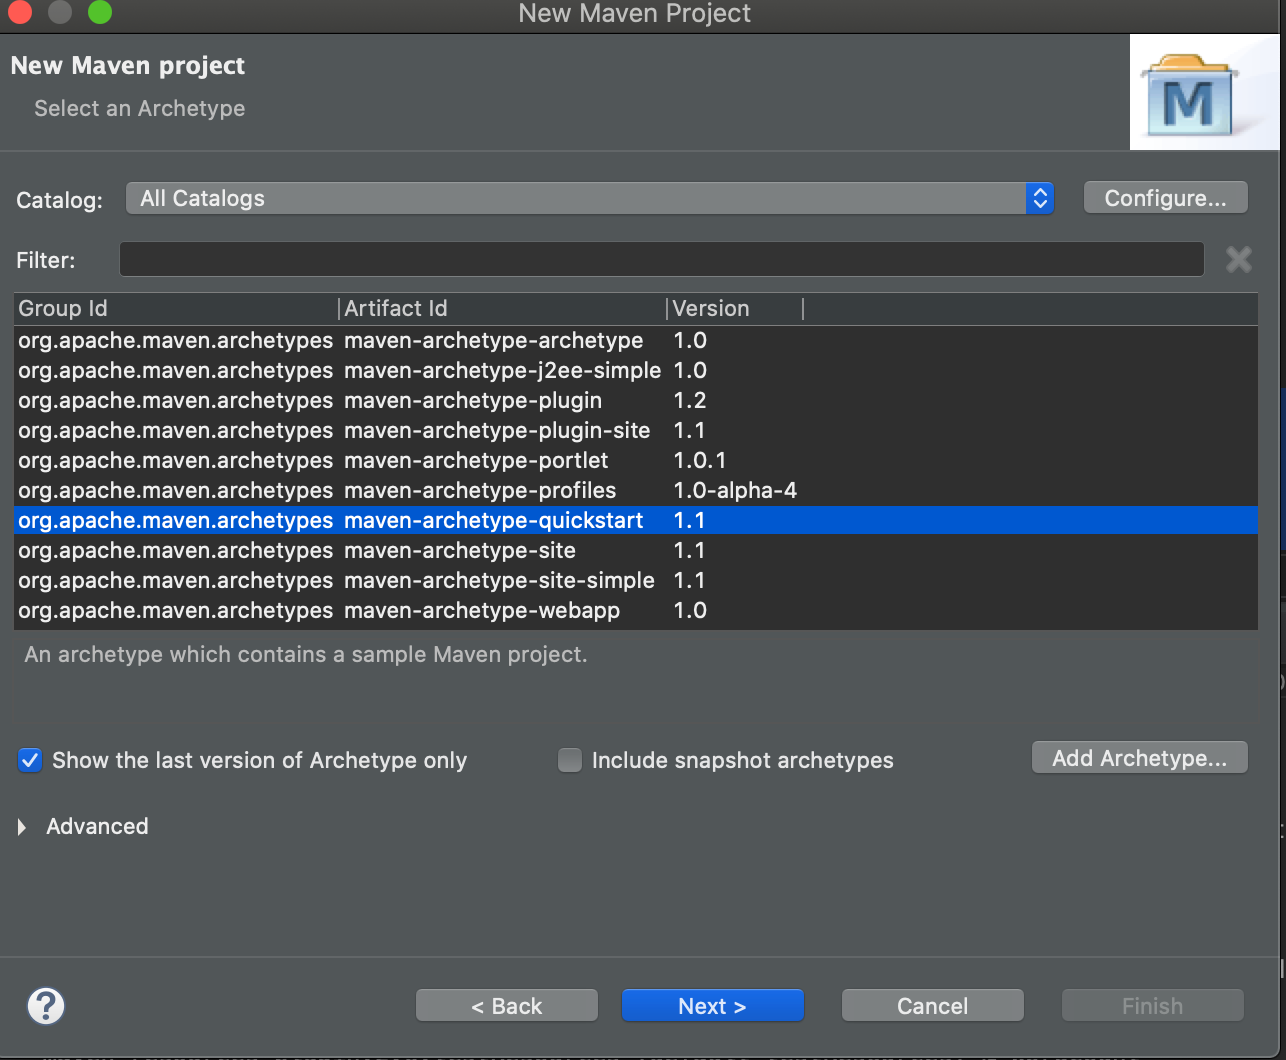Screen dimensions: 1286x1060
Task: Focus the Filter text field
Action: coord(662,259)
